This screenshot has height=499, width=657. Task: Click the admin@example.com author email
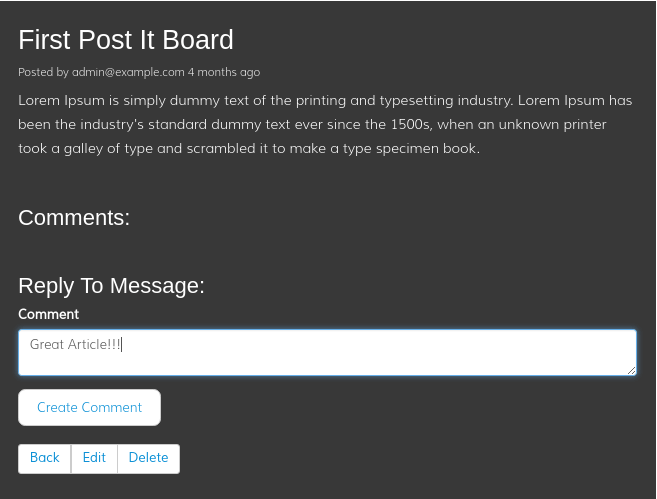[x=128, y=72]
